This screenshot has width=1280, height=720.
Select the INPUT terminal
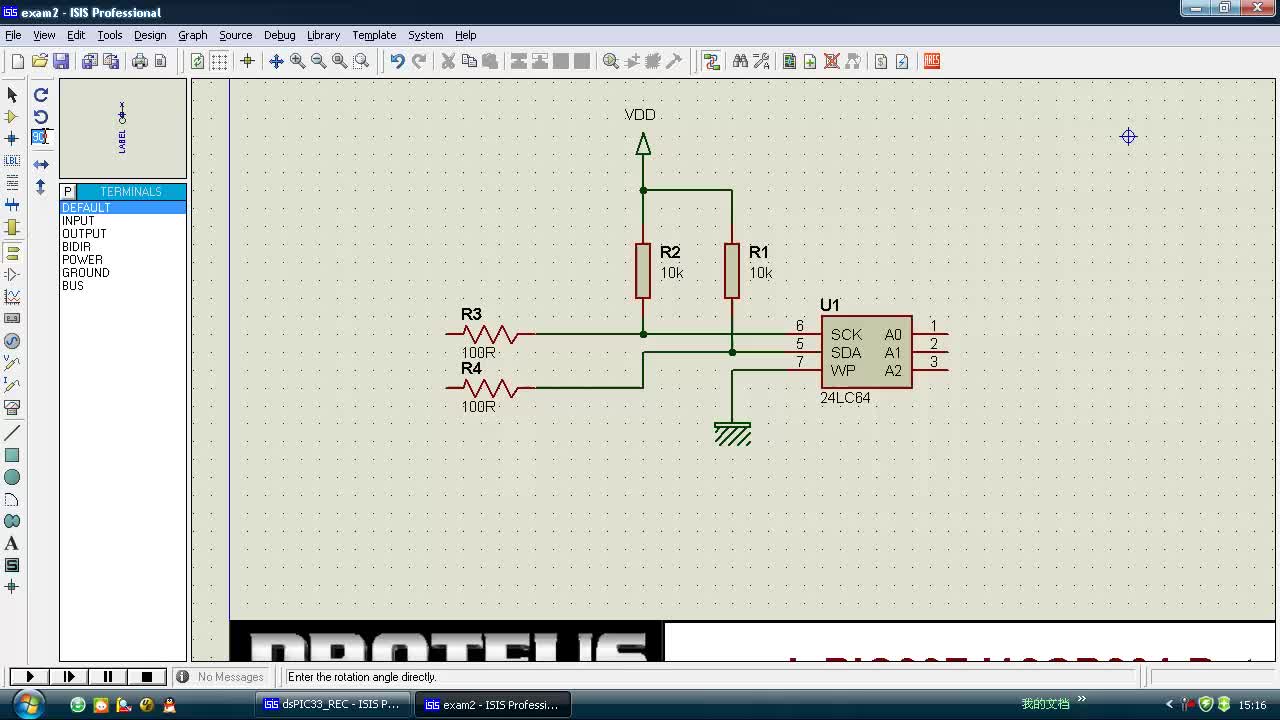pos(123,220)
